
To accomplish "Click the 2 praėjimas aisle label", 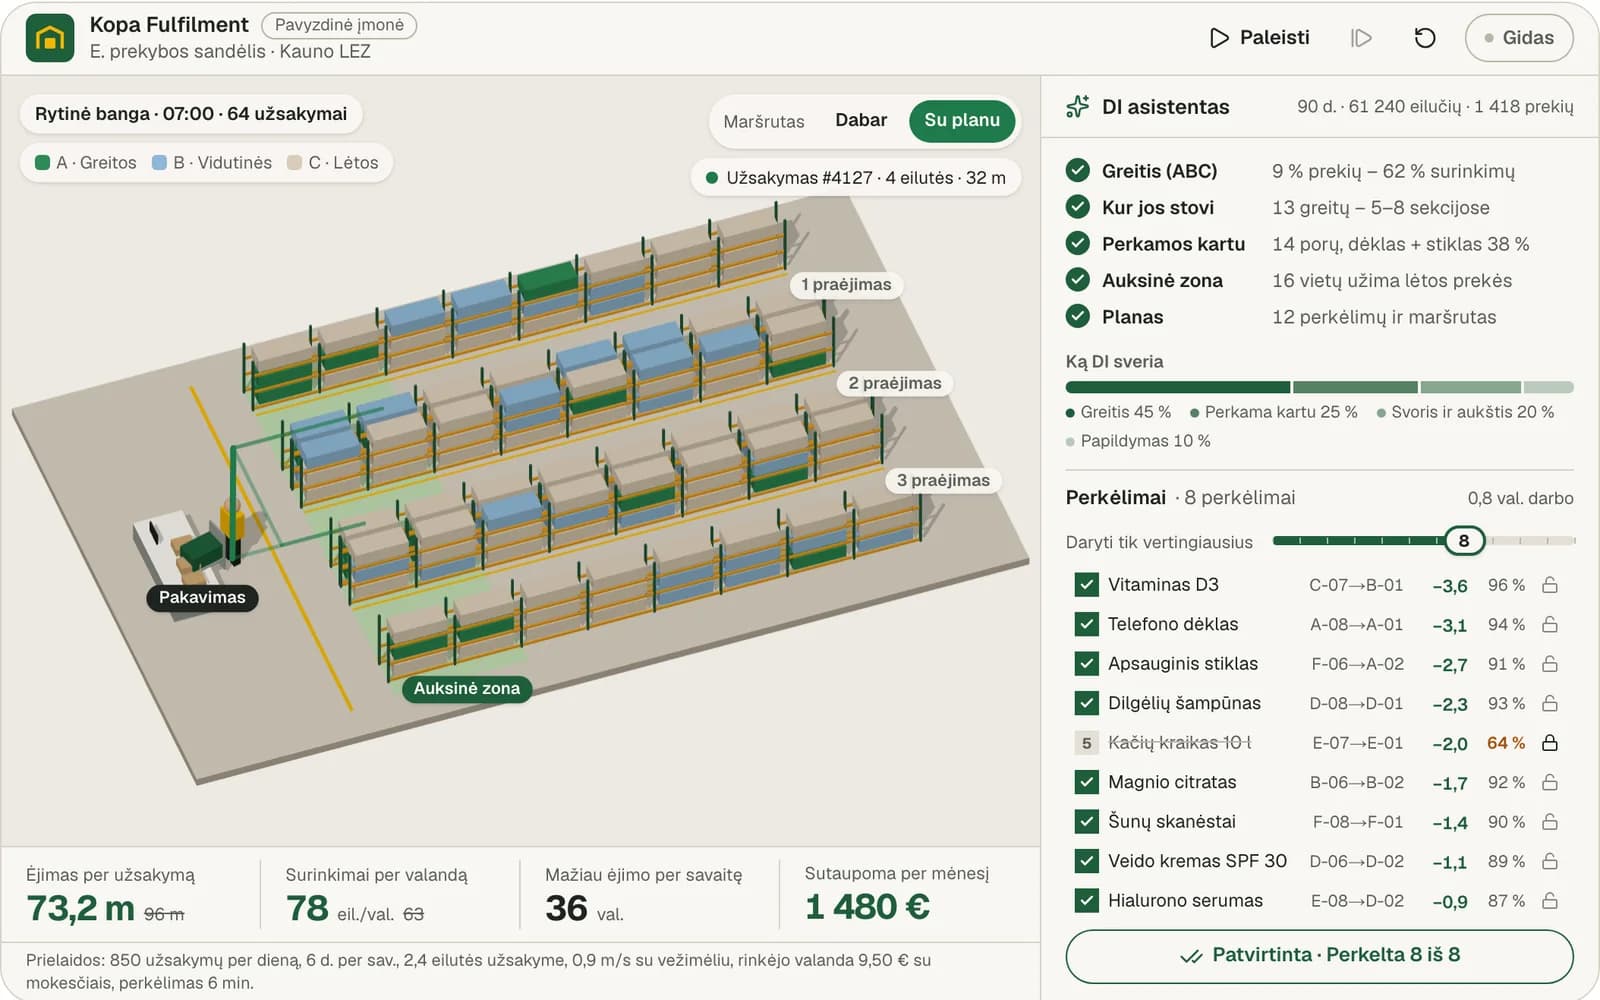I will pos(895,383).
